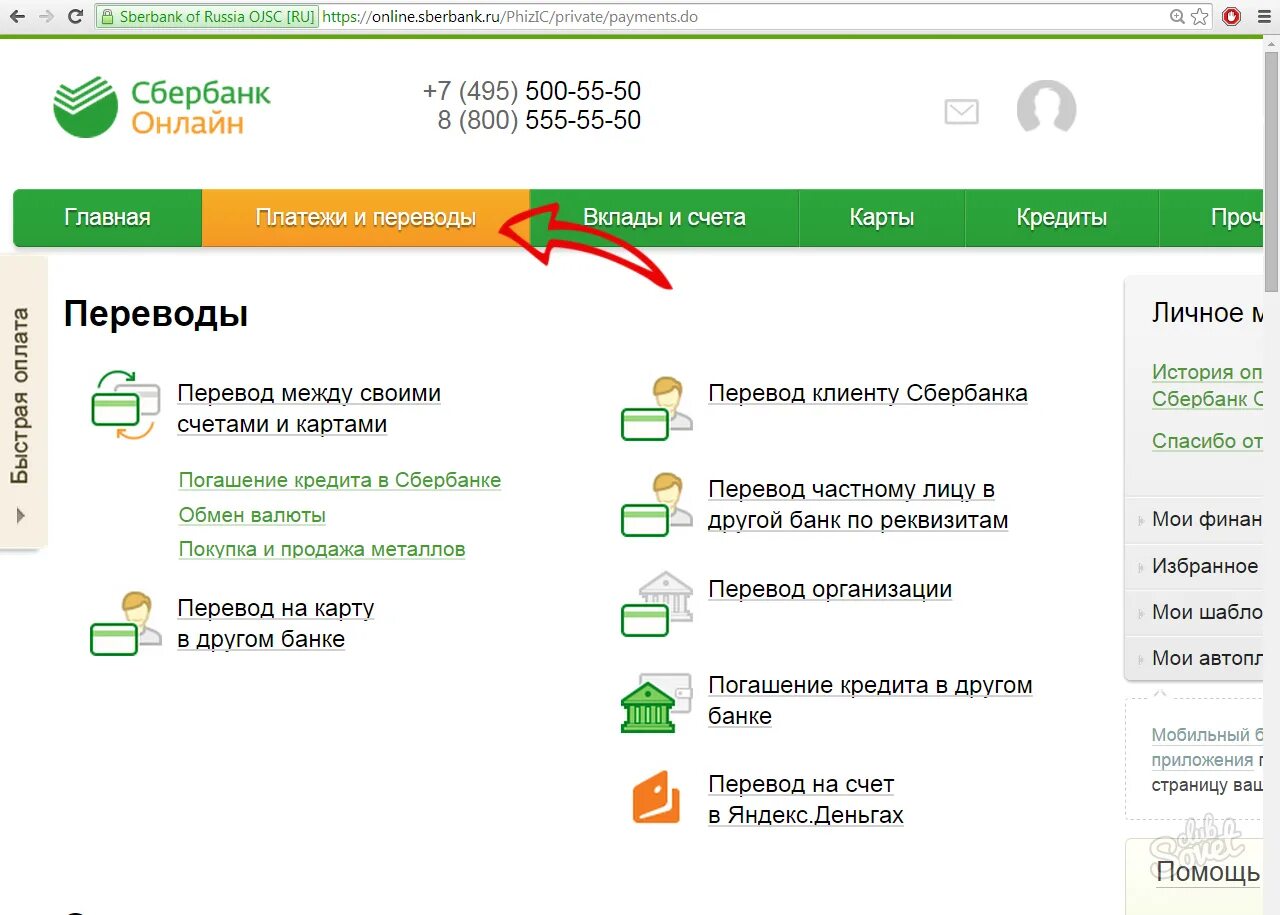This screenshot has width=1280, height=915.
Task: Click the user profile avatar
Action: click(x=1046, y=108)
